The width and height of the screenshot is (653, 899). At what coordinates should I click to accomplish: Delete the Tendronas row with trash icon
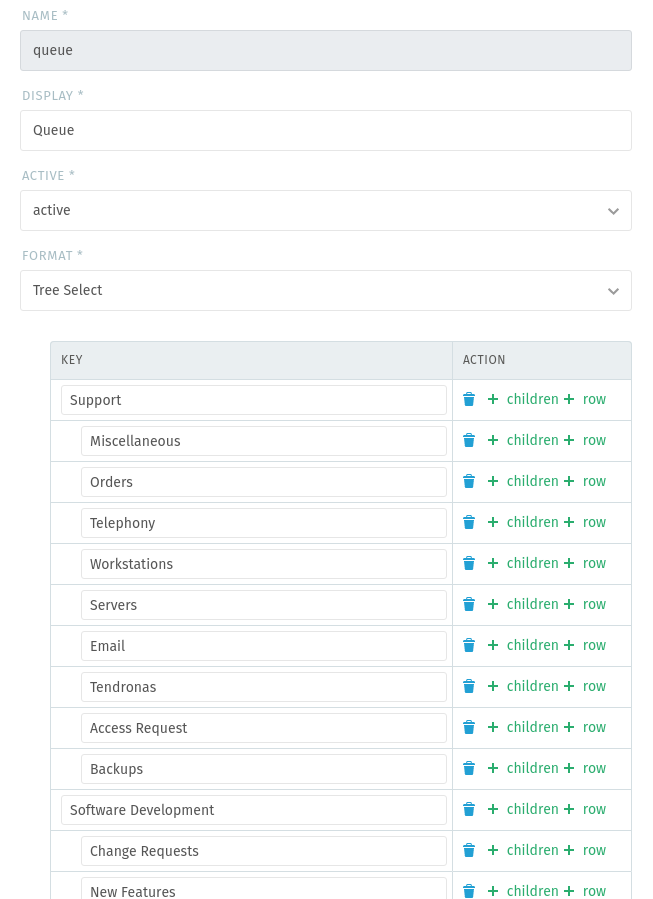[469, 686]
